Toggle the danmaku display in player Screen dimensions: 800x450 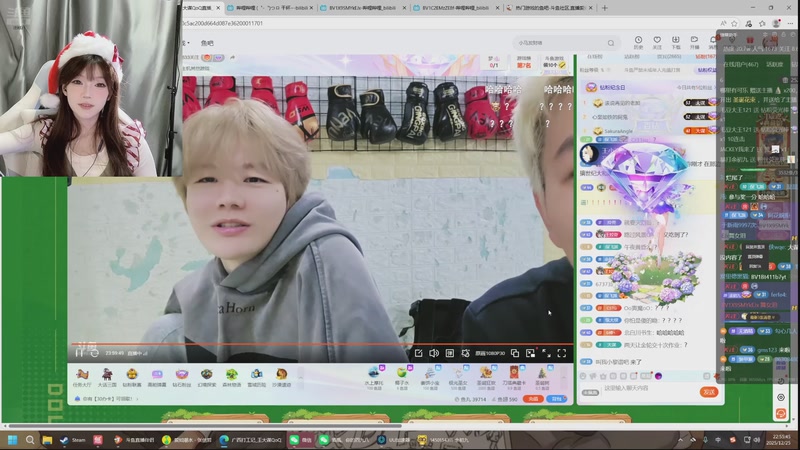pos(449,353)
